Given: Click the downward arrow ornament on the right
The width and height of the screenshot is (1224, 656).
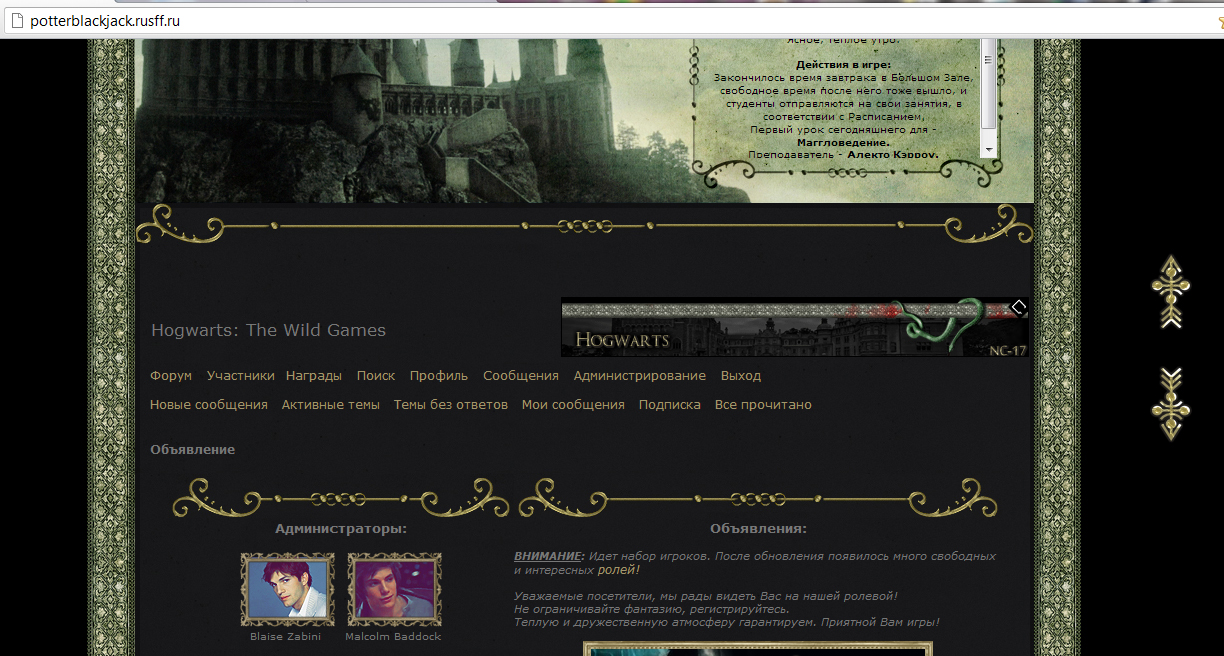Looking at the screenshot, I should coord(1169,404).
